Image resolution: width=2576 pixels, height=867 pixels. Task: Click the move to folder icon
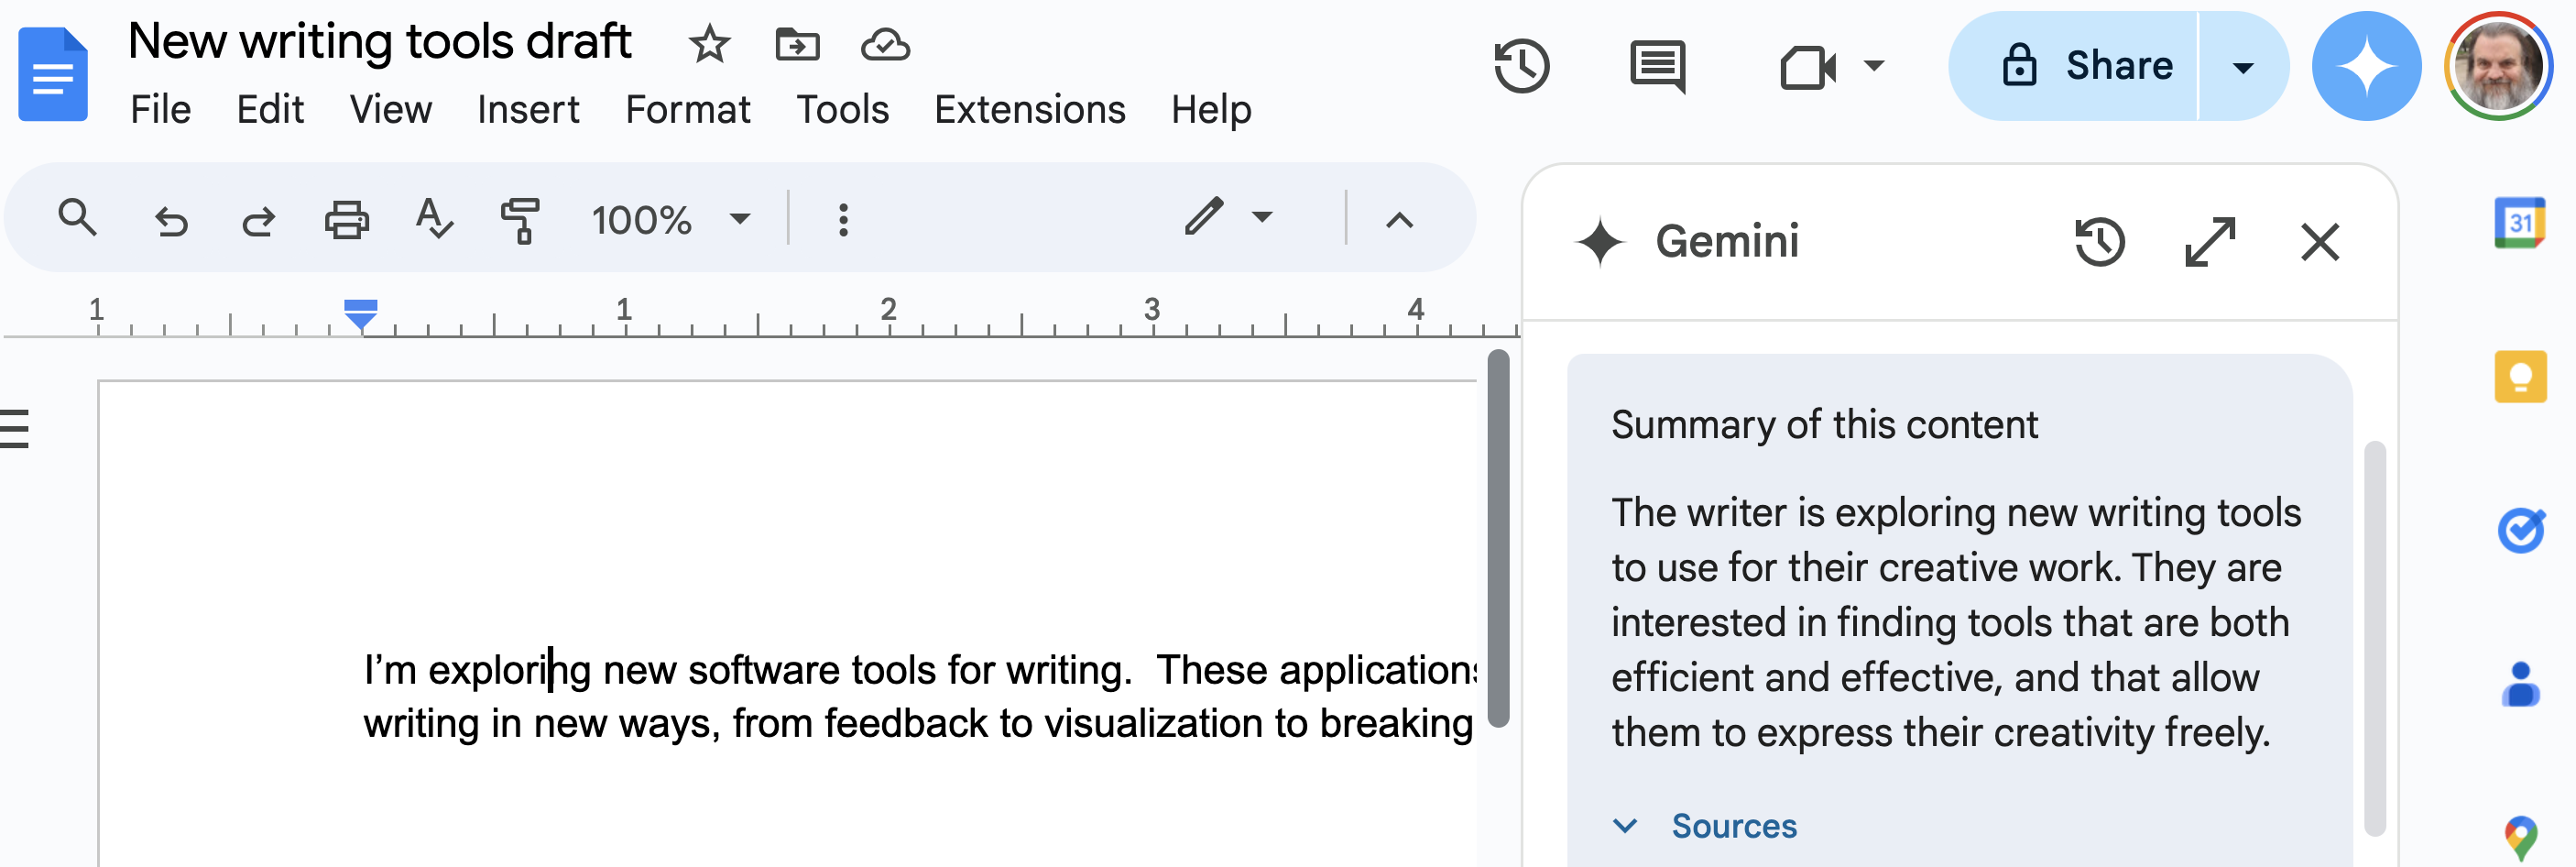pyautogui.click(x=797, y=44)
